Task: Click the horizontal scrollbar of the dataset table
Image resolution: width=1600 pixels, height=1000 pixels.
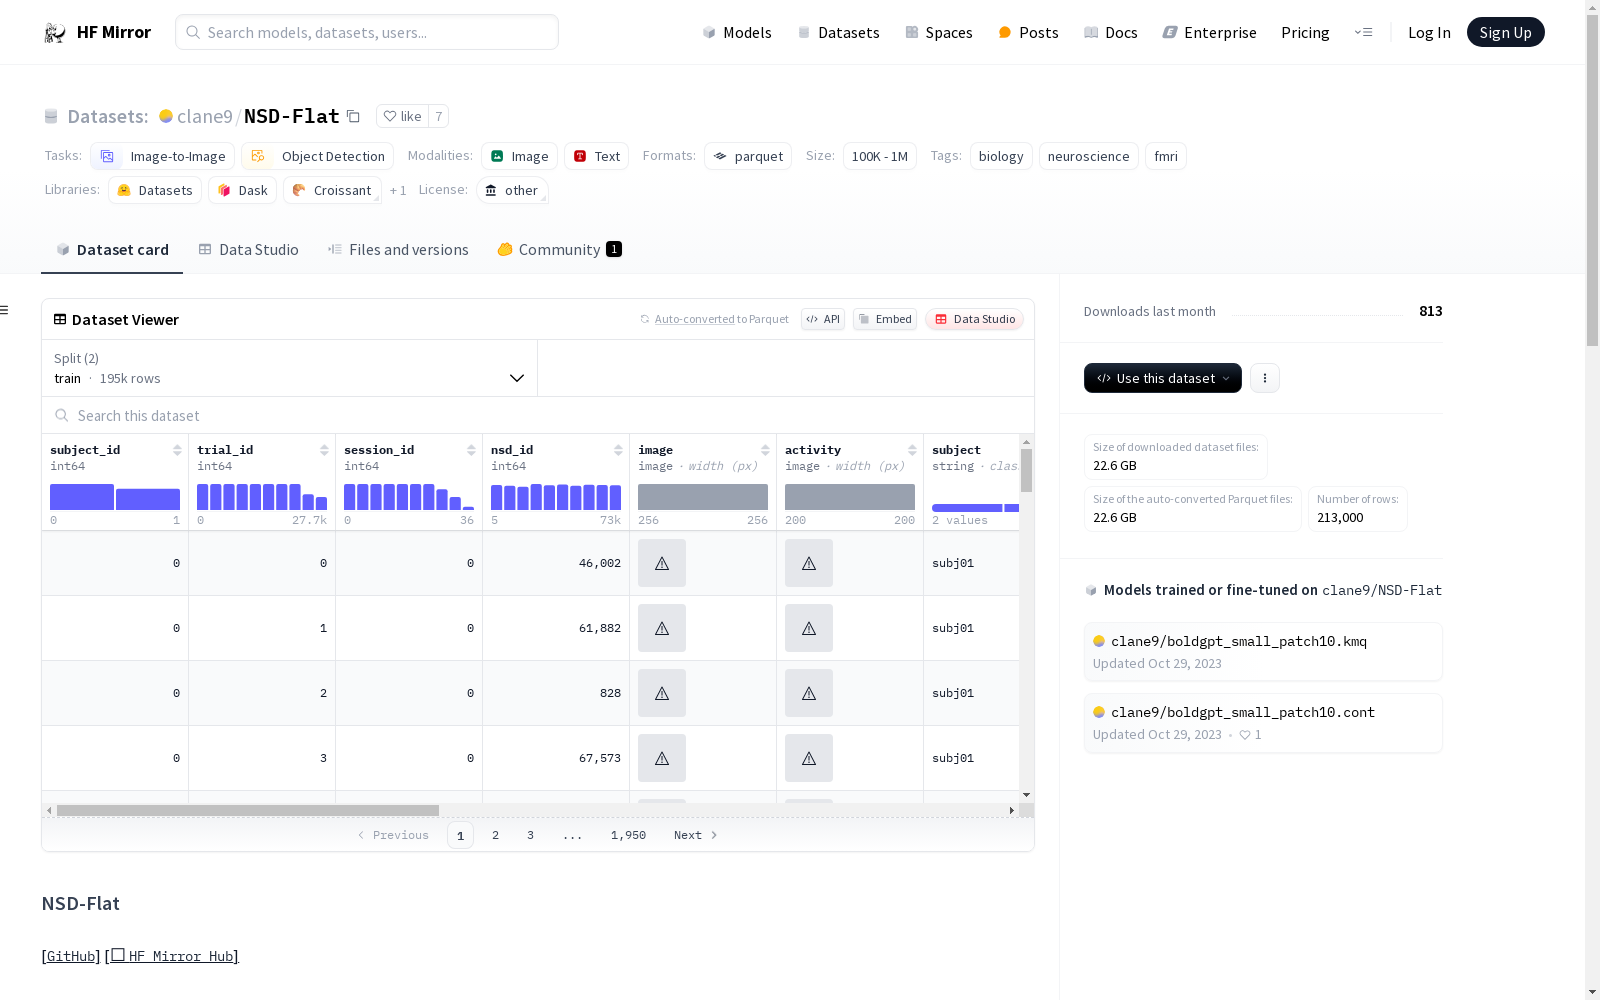Action: point(248,810)
